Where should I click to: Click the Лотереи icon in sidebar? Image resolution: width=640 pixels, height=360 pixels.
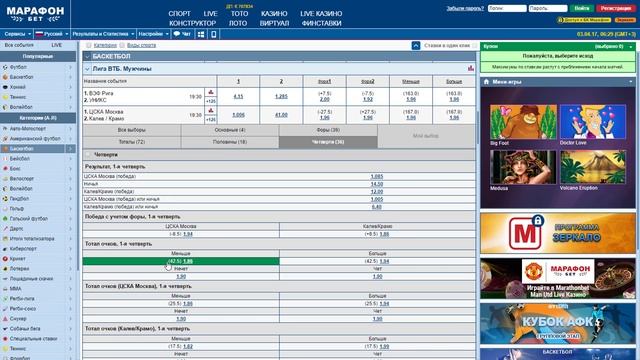pyautogui.click(x=5, y=269)
